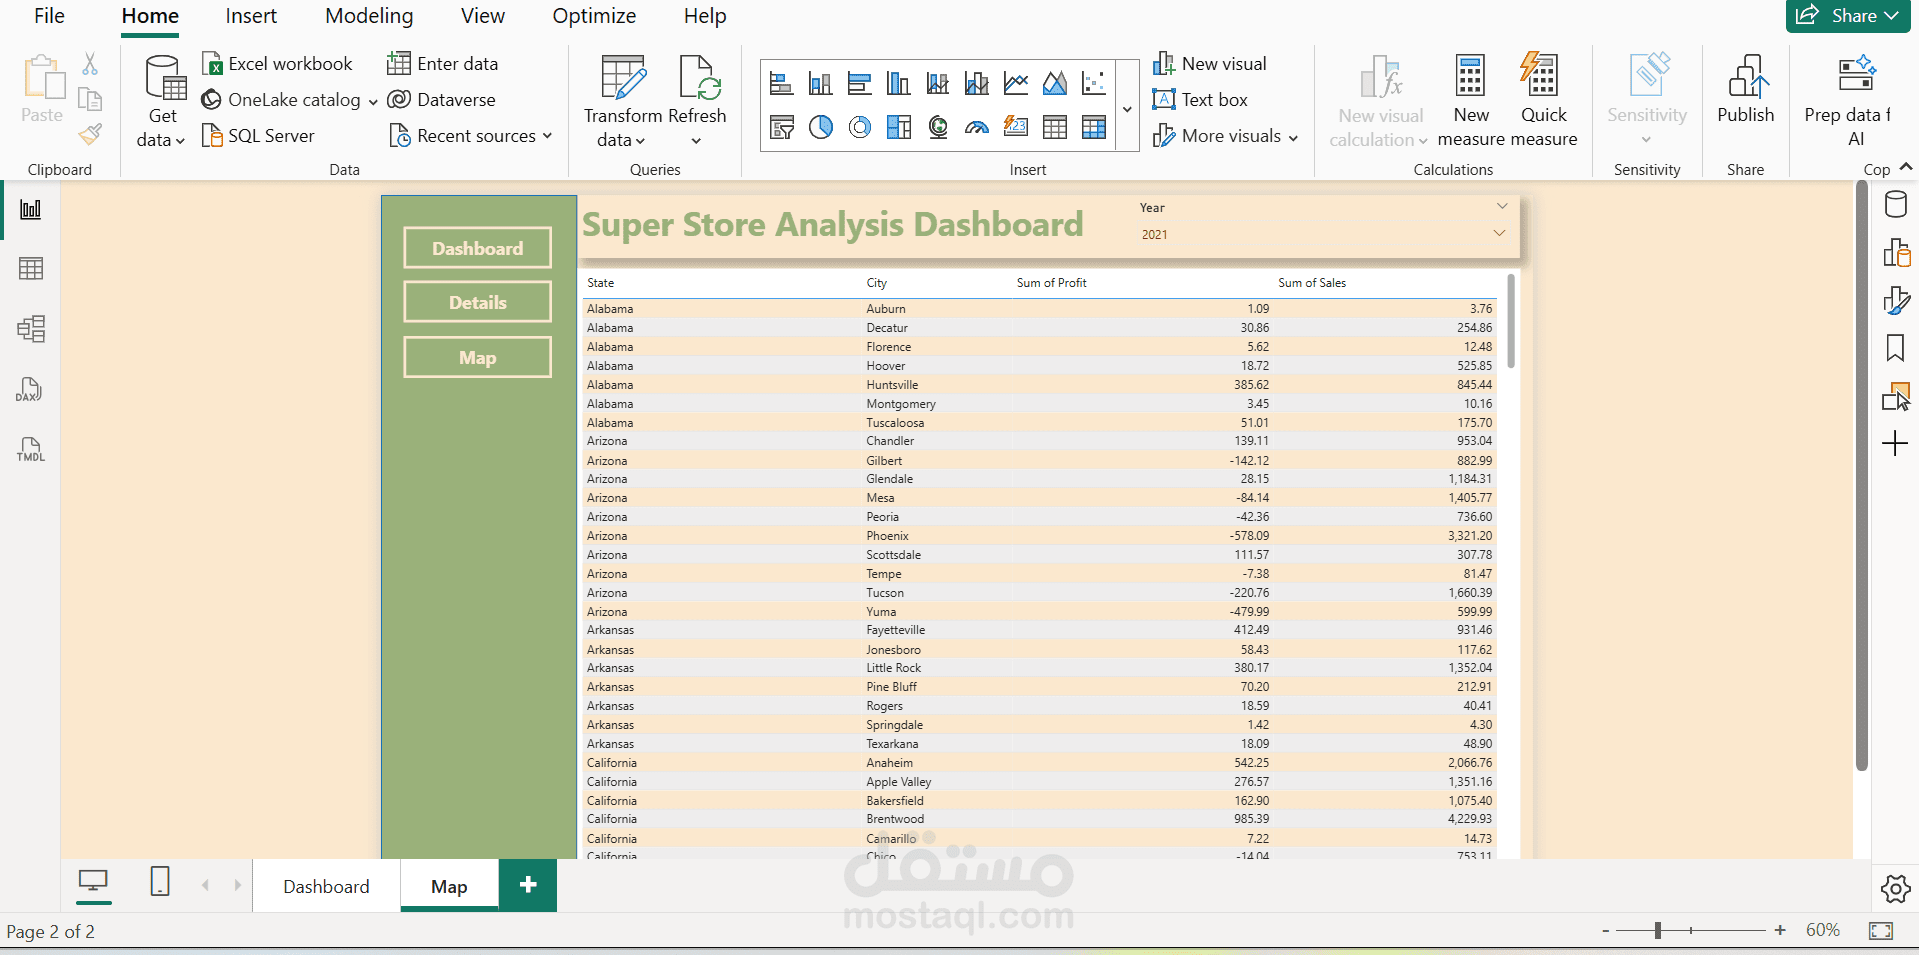Add a new report page

pos(528,885)
